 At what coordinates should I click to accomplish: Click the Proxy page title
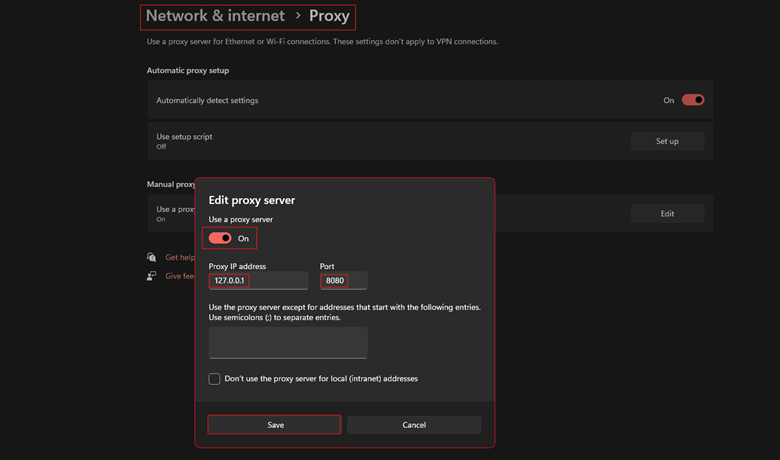pyautogui.click(x=329, y=16)
